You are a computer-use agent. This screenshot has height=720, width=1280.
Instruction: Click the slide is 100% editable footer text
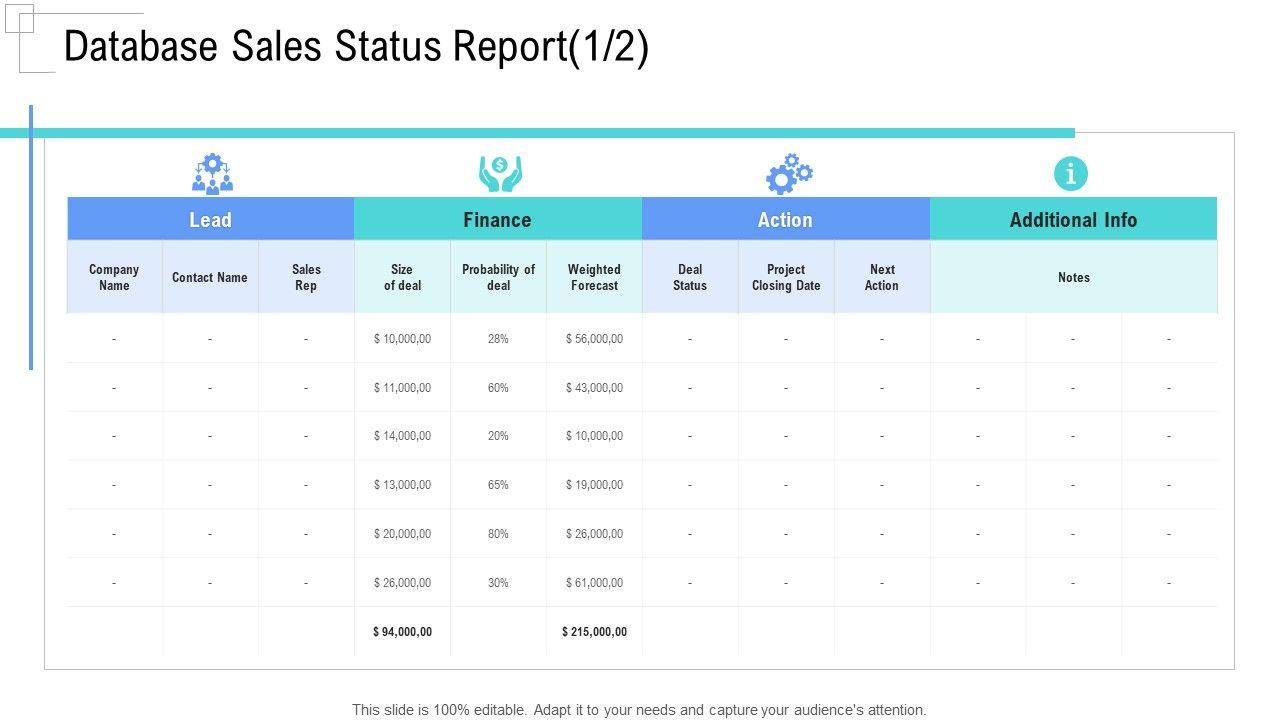(639, 710)
